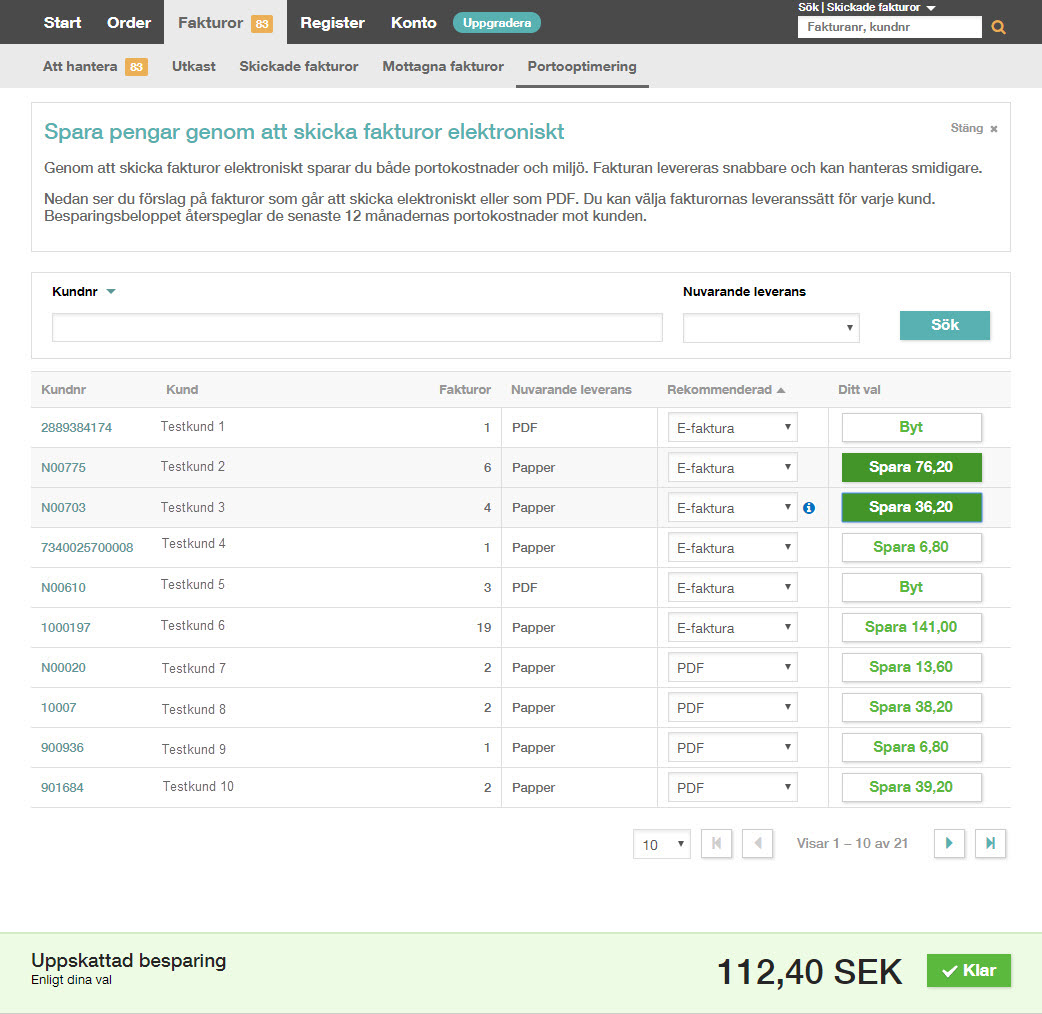Click the teal Sök button

(944, 325)
